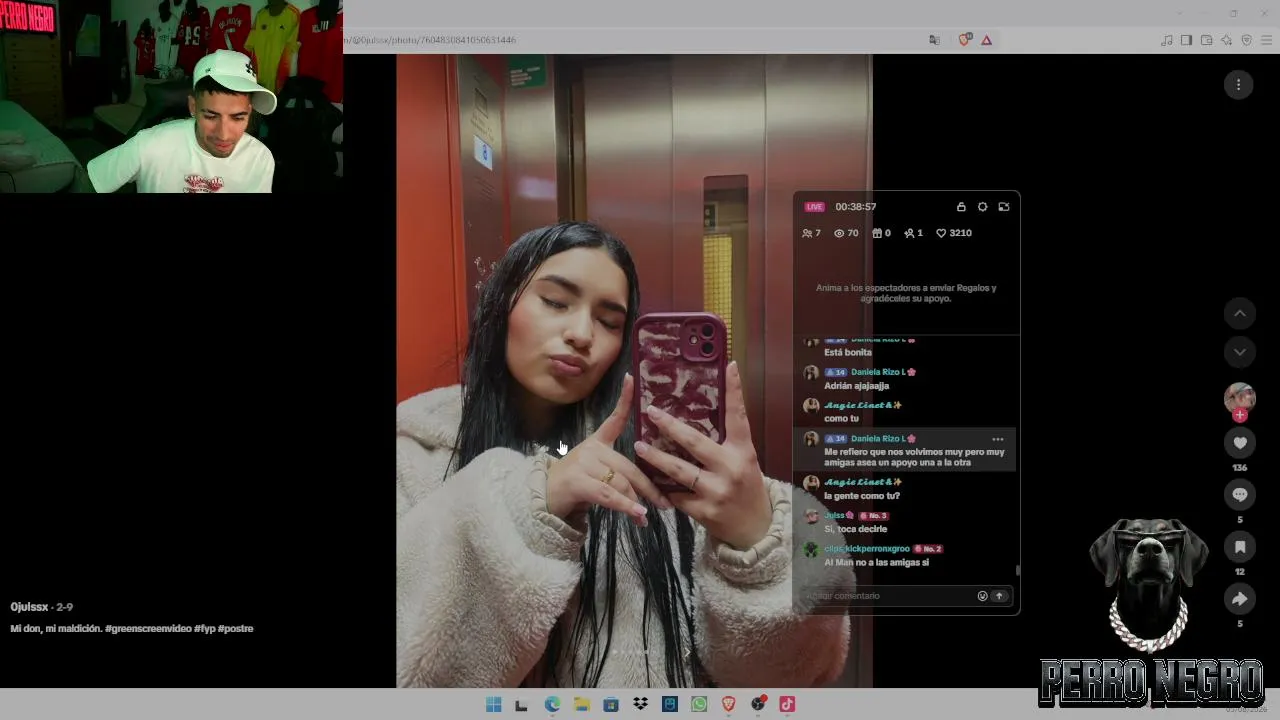This screenshot has width=1280, height=720.
Task: Click hashtag #greenscreenvideo in the caption
Action: point(148,629)
